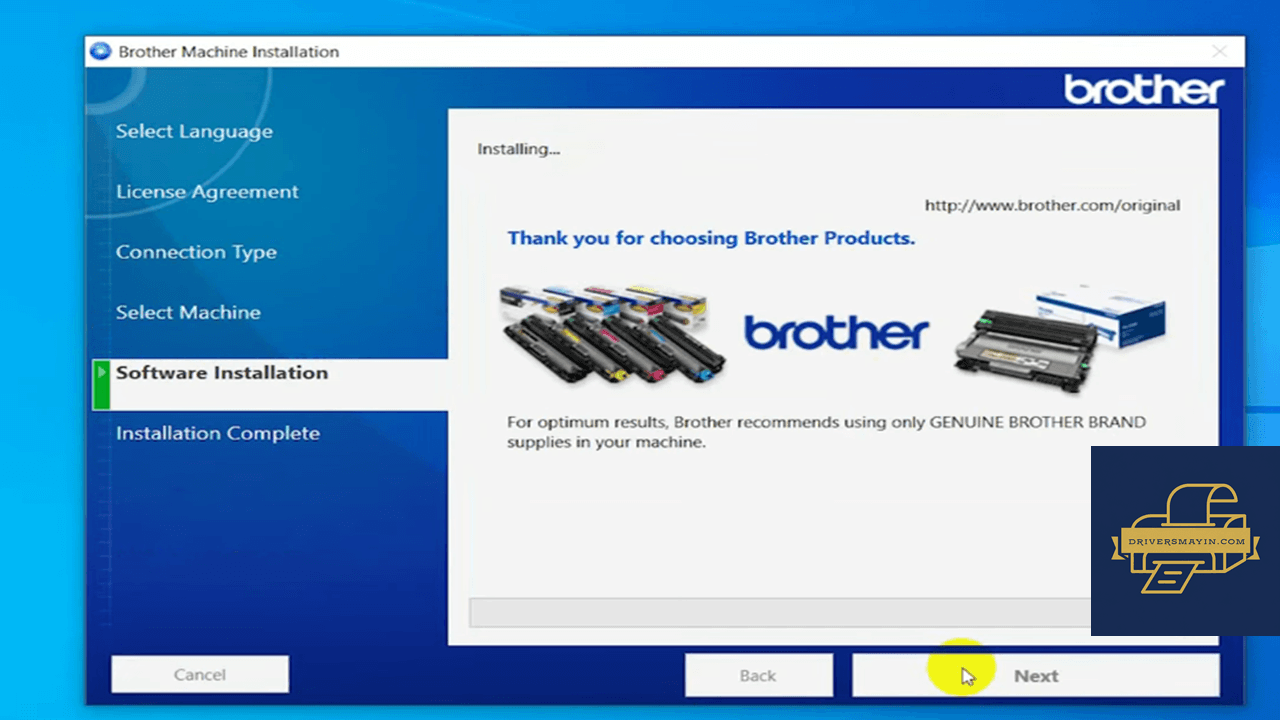Click the green arrow beside Software Installation

(x=101, y=384)
